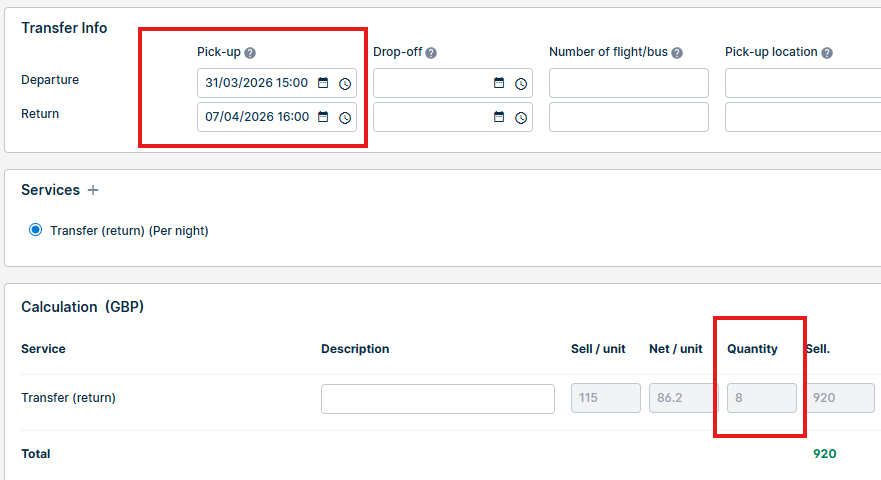Open clock picker for Departure pick-up
This screenshot has width=881, height=480.
point(345,83)
